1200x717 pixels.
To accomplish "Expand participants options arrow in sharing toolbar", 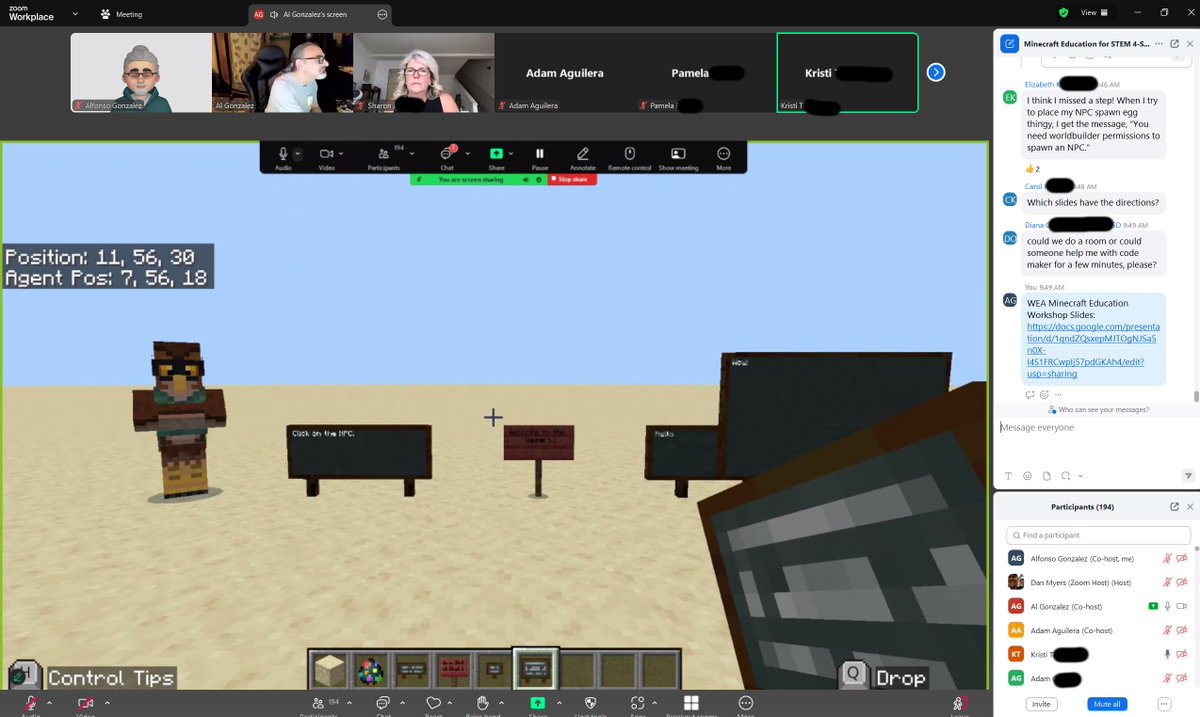I will 413,154.
